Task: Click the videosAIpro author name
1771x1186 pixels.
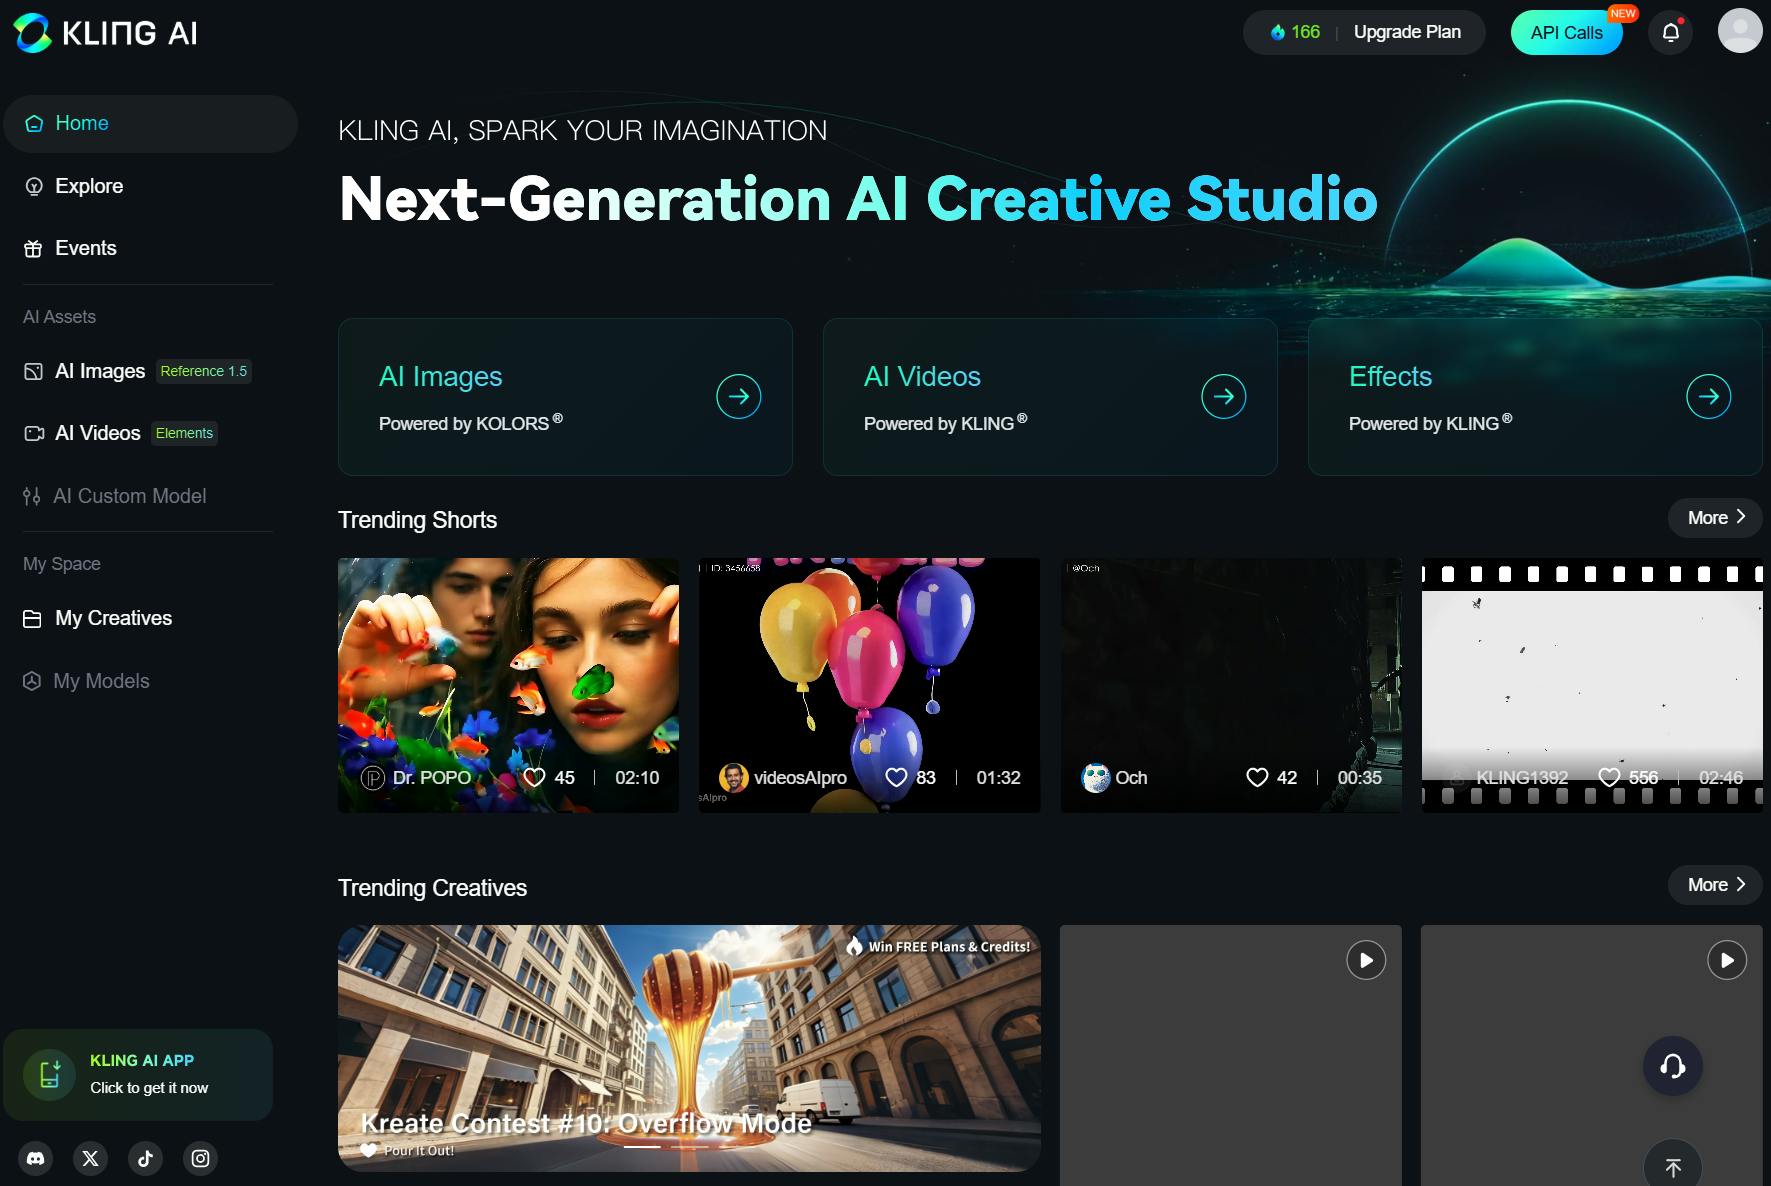Action: 800,777
